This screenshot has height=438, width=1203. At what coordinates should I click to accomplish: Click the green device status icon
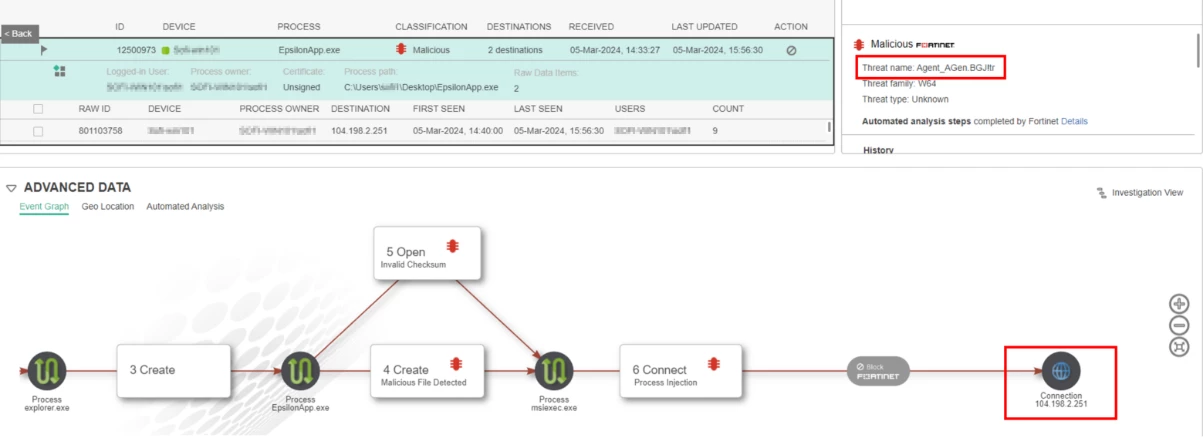[x=165, y=50]
